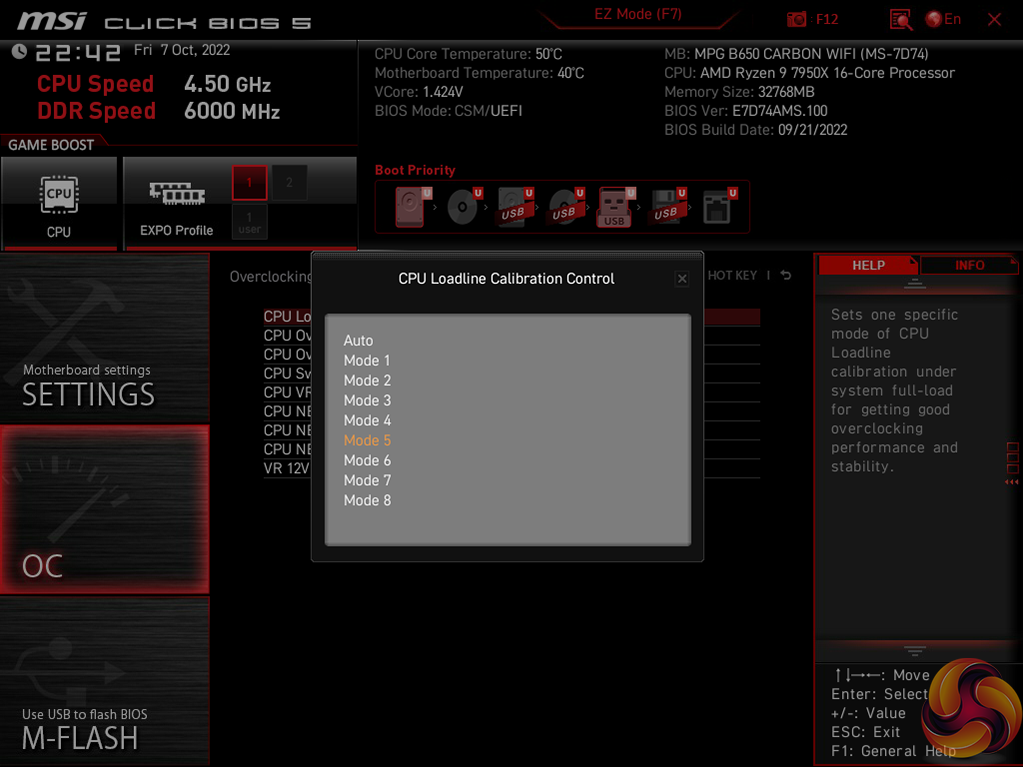Viewport: 1023px width, 767px height.
Task: Switch to EZ Mode (F7)
Action: click(x=637, y=14)
